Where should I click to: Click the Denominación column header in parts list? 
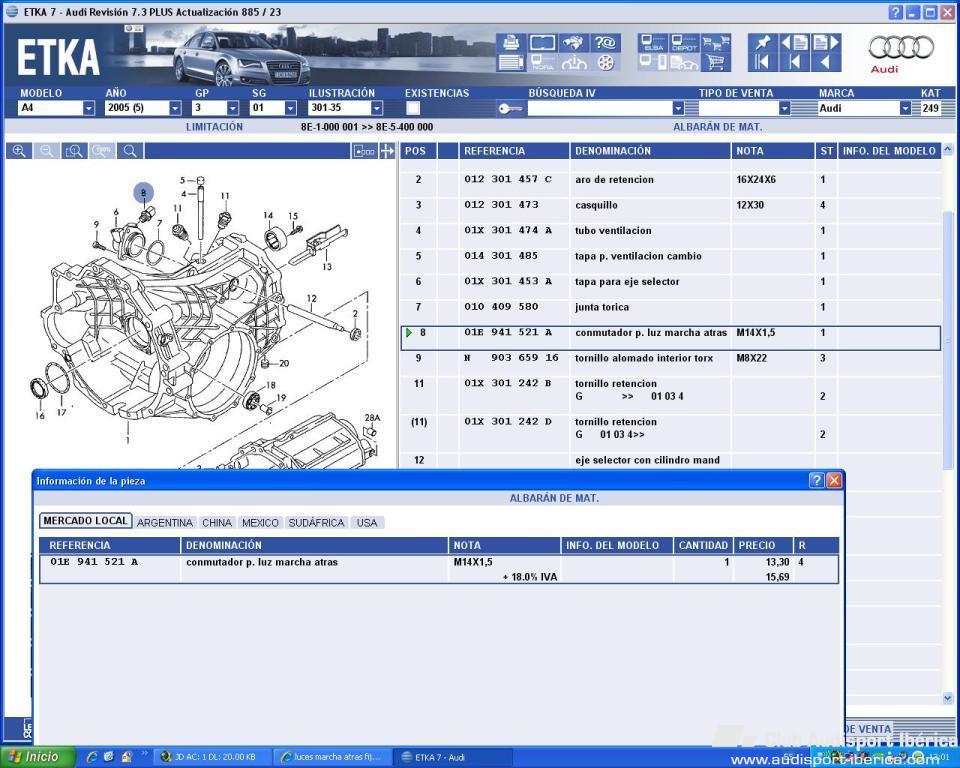[x=651, y=151]
